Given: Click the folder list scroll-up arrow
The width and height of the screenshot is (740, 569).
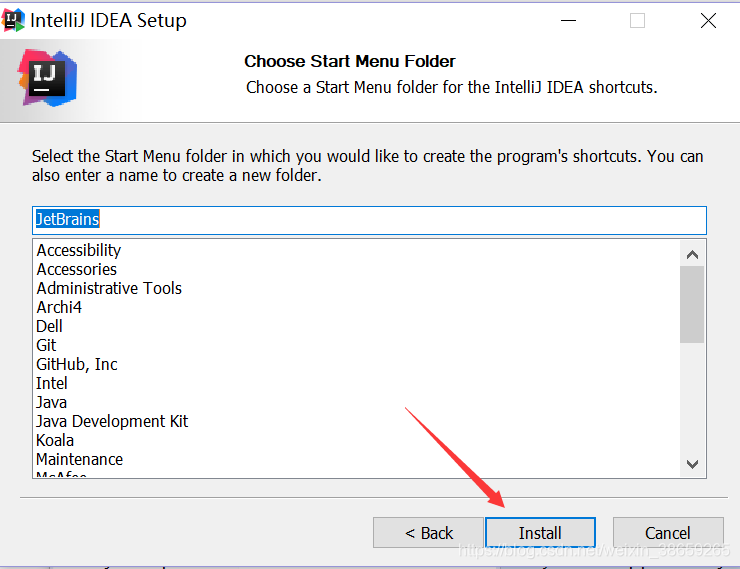Looking at the screenshot, I should (x=692, y=255).
